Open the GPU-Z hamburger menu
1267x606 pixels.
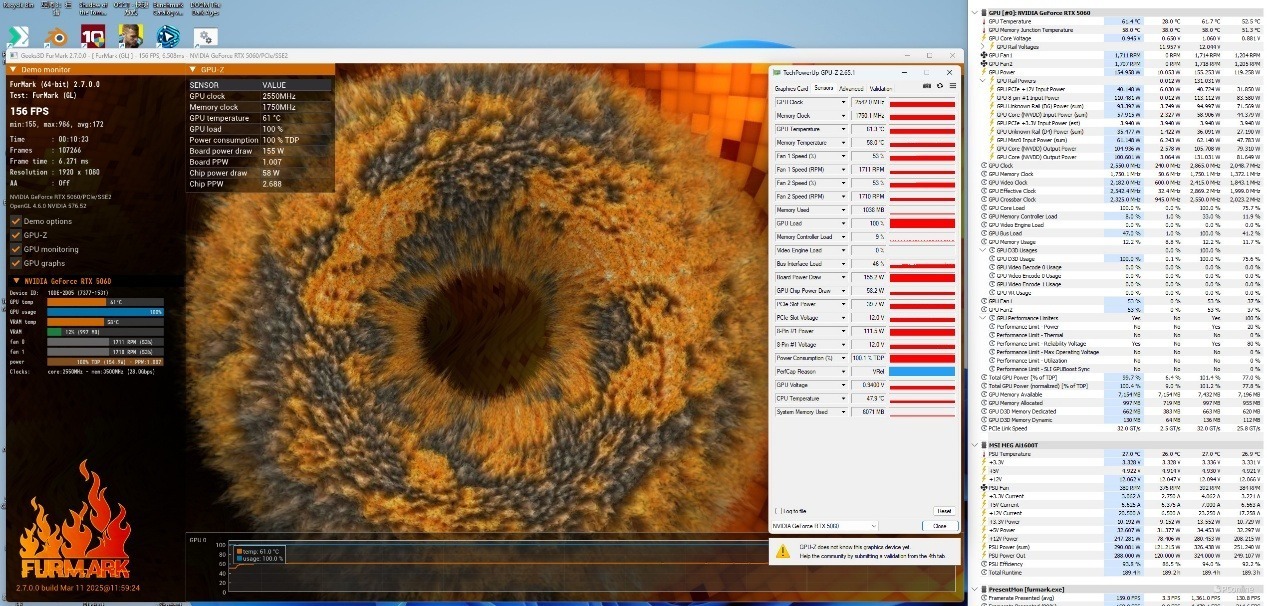[x=951, y=88]
